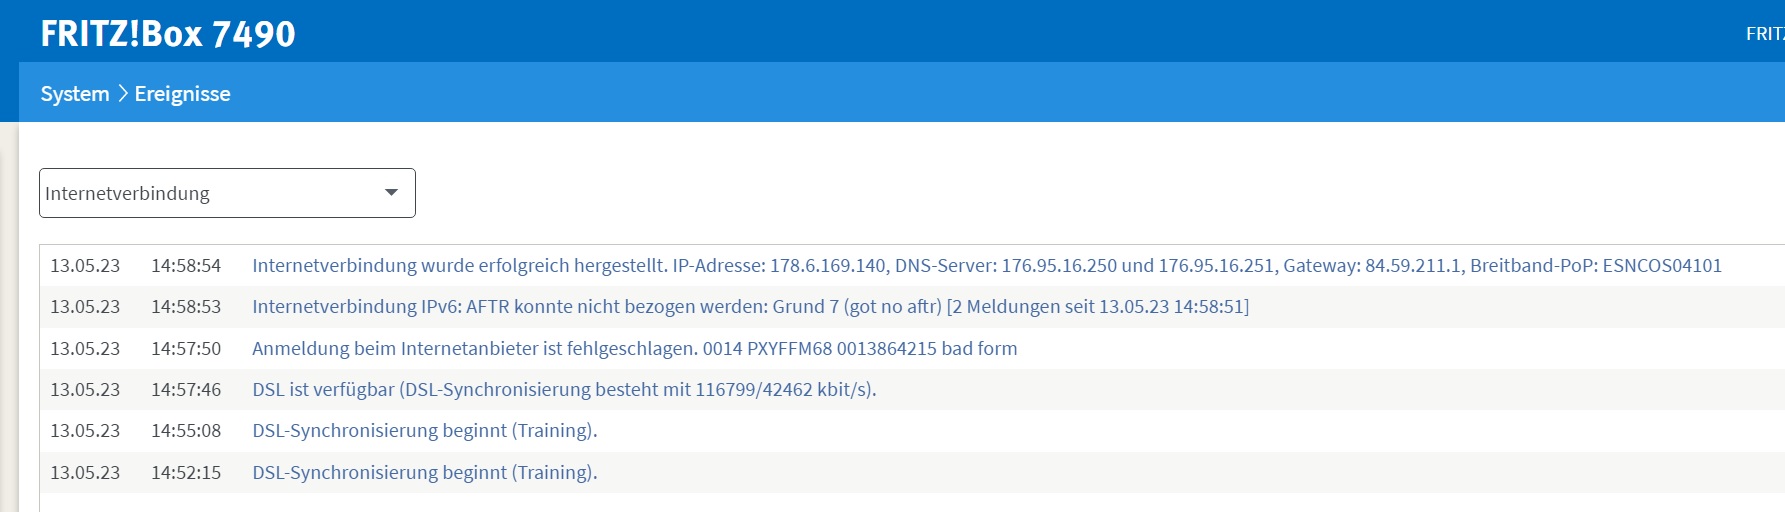Click the time 14:57:50 in the log
The width and height of the screenshot is (1785, 512).
tap(186, 349)
